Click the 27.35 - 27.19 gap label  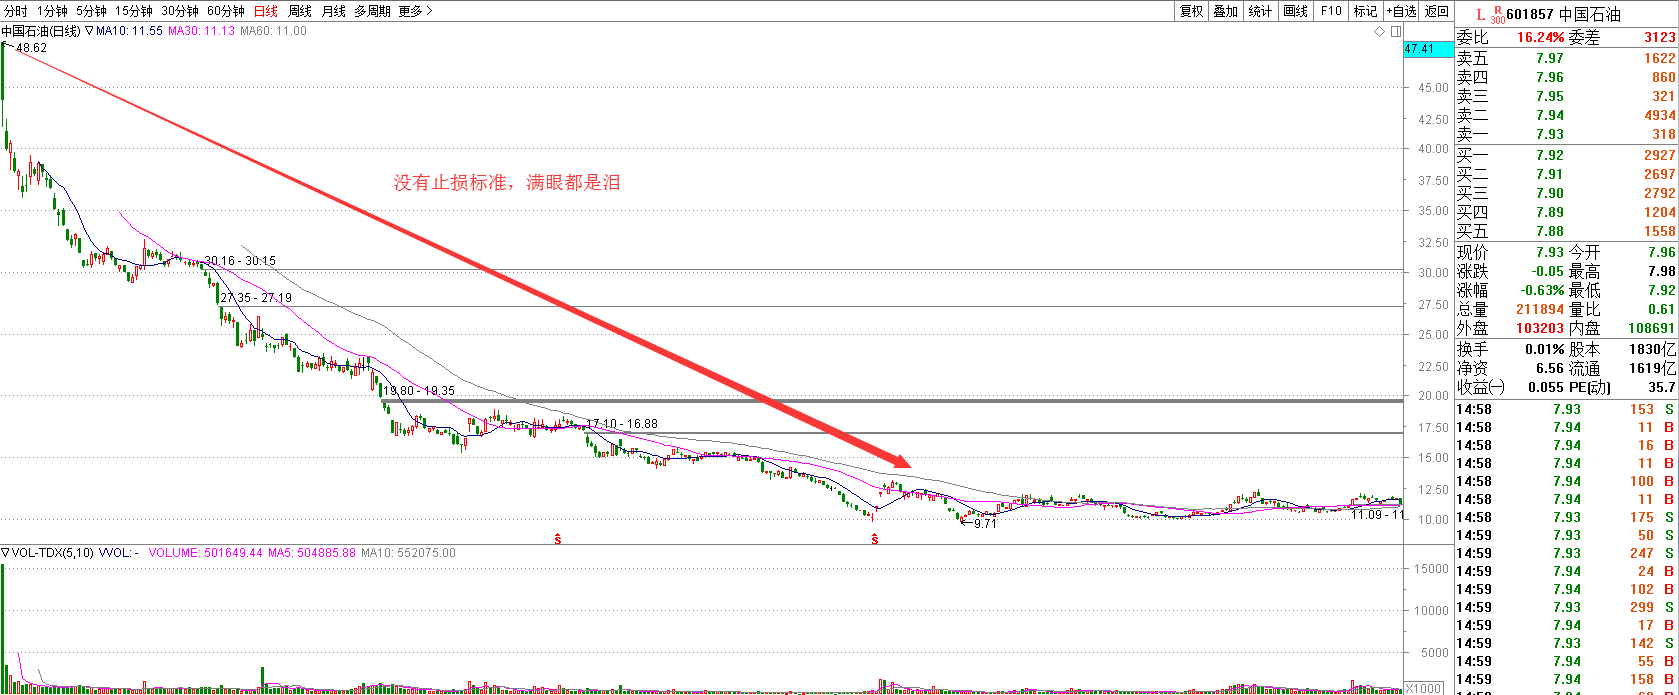point(256,298)
